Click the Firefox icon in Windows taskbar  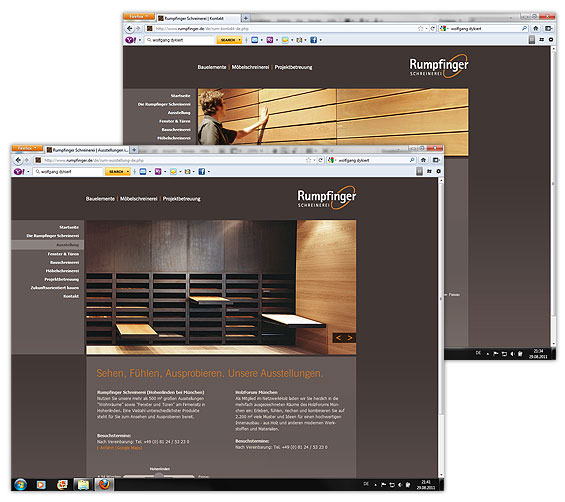(x=104, y=485)
